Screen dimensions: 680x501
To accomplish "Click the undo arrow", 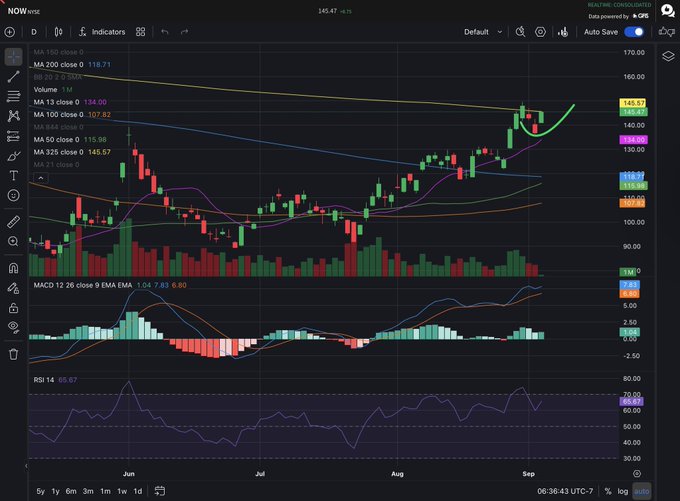I will (164, 32).
